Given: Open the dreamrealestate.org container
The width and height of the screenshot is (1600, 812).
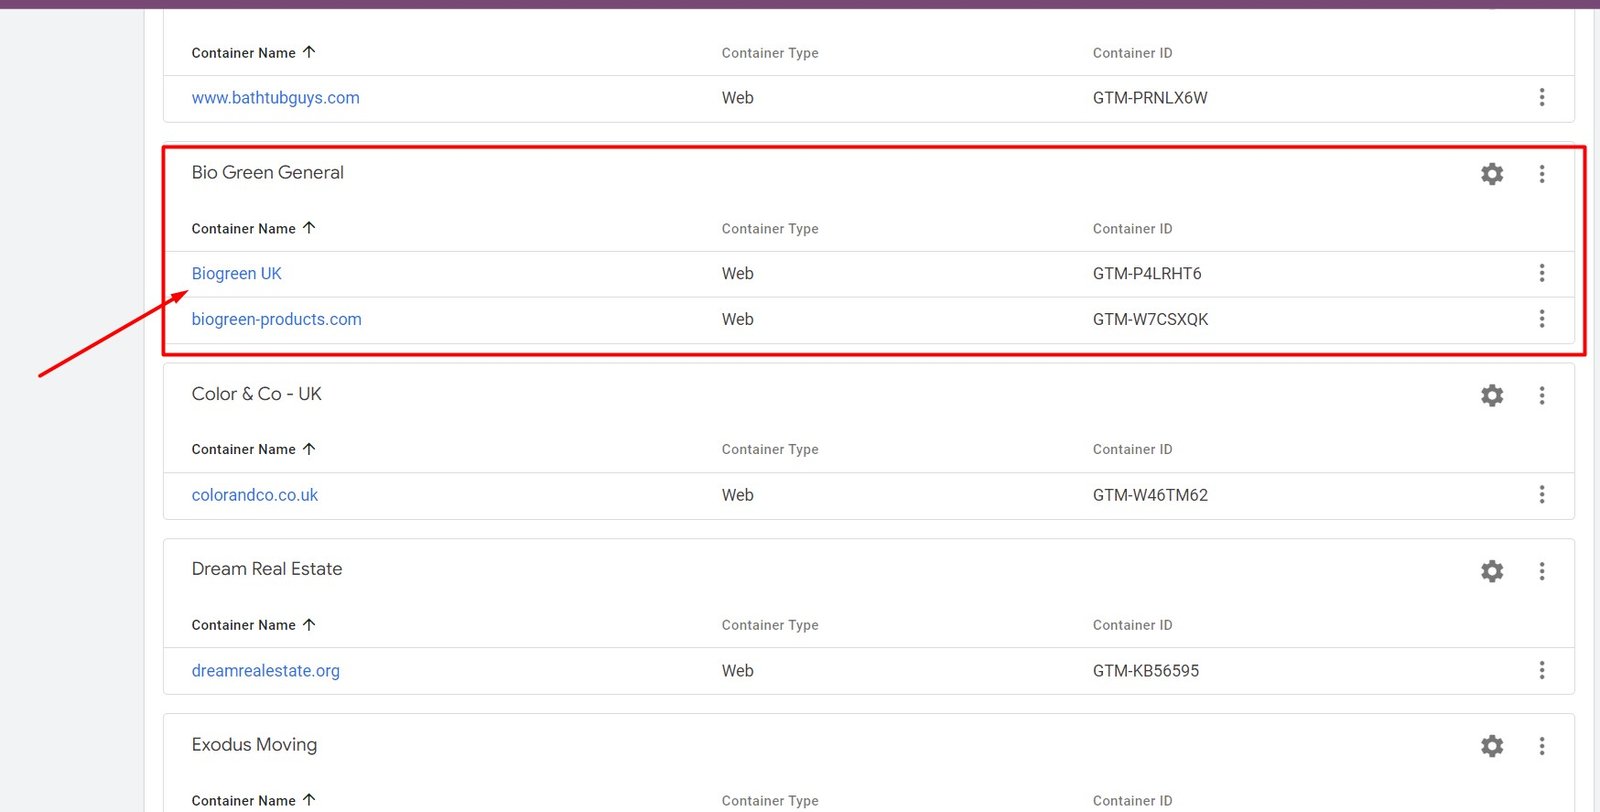Looking at the screenshot, I should pos(265,671).
